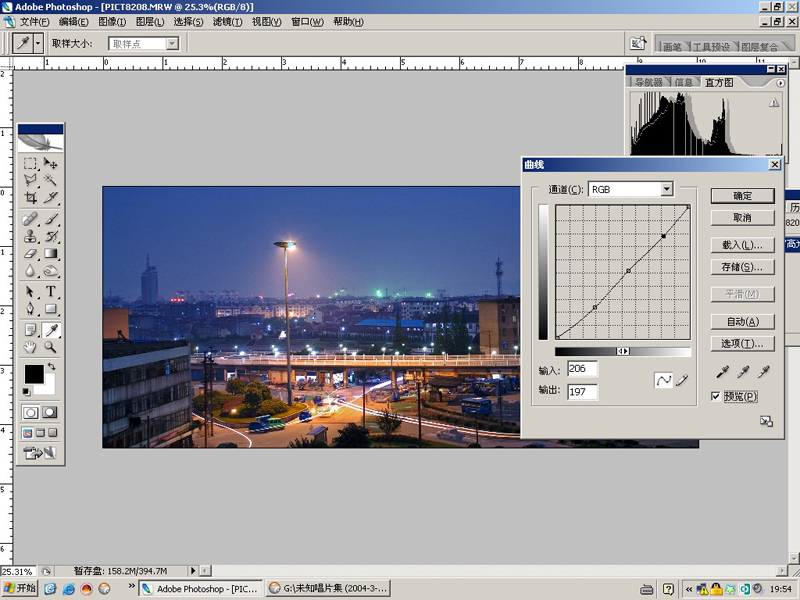Select the Crop tool in the toolbox
Viewport: 800px width, 600px height.
(30, 198)
